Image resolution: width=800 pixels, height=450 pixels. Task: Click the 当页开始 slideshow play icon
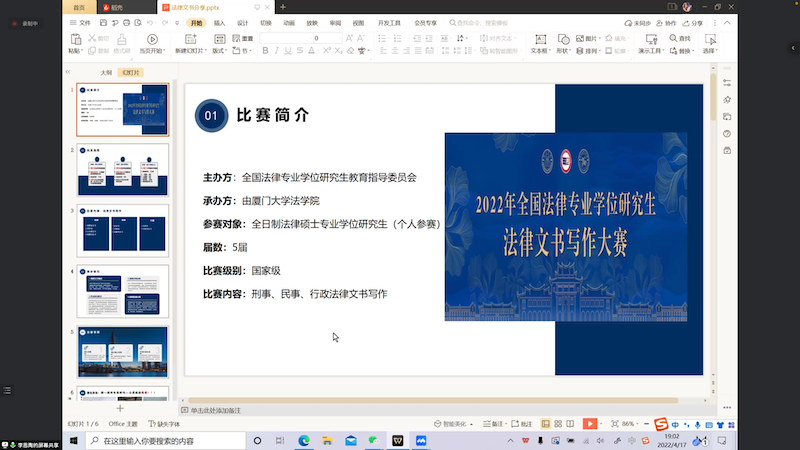coord(148,38)
